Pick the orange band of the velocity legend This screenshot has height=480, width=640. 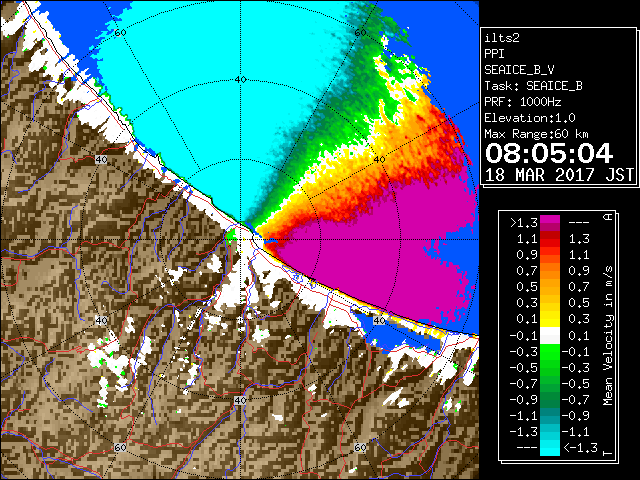[x=550, y=271]
